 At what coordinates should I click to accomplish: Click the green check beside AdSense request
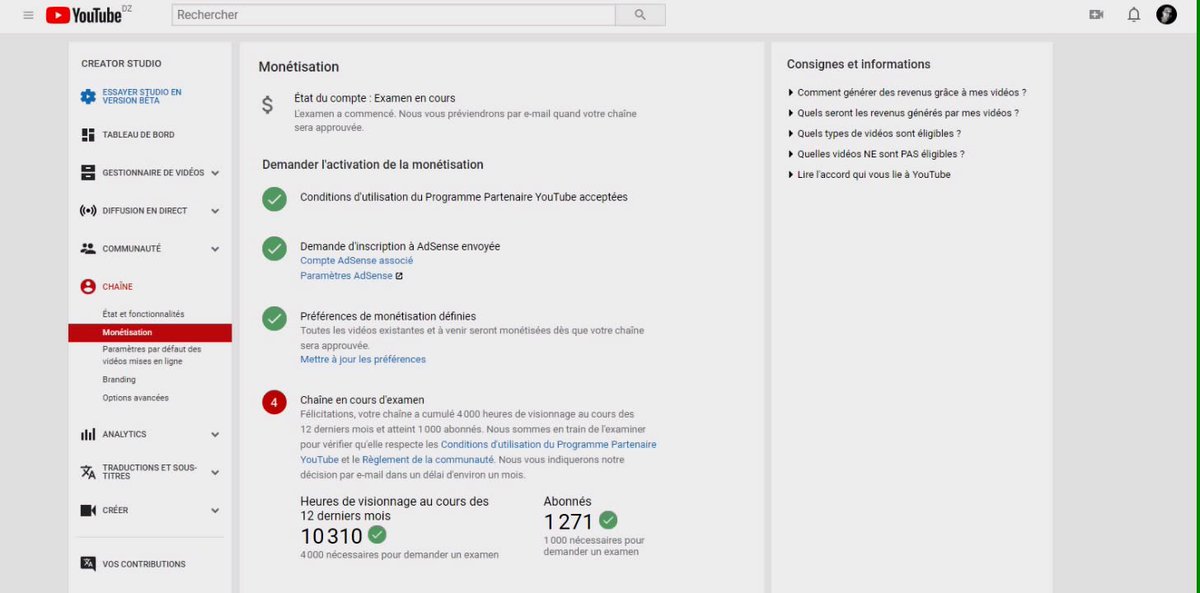point(274,248)
